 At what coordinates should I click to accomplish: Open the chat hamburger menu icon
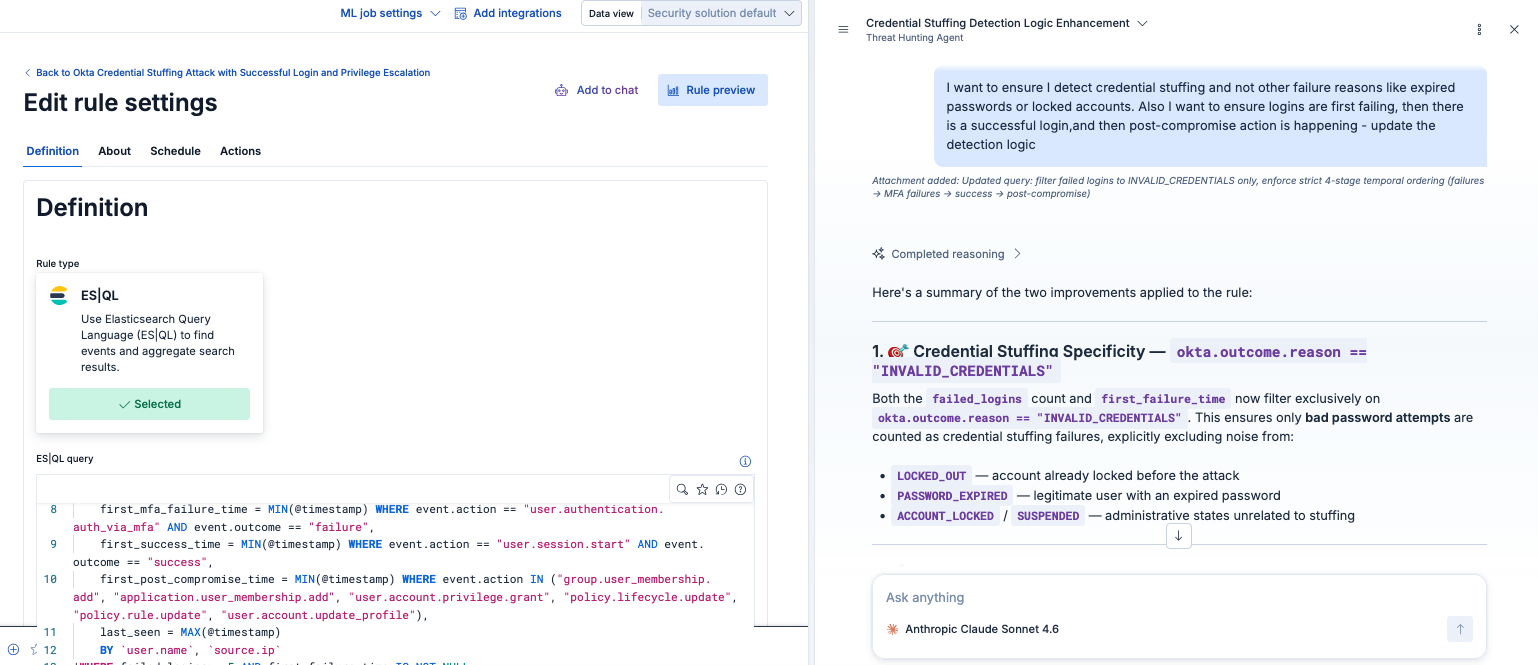pyautogui.click(x=844, y=30)
